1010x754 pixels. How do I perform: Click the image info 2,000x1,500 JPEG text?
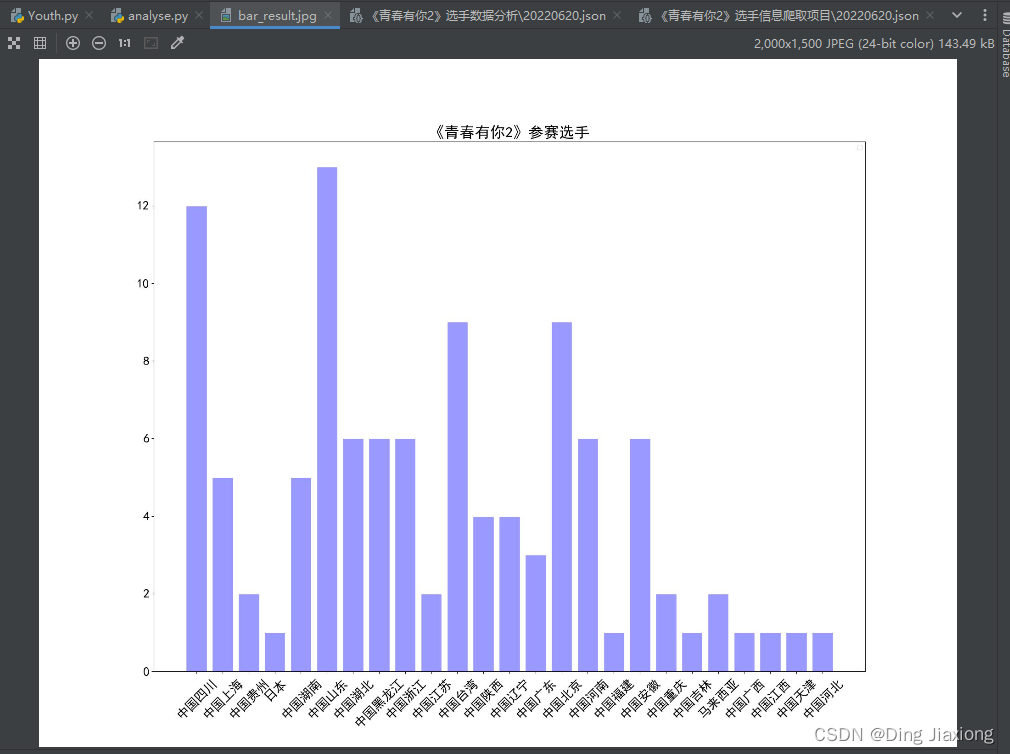874,44
